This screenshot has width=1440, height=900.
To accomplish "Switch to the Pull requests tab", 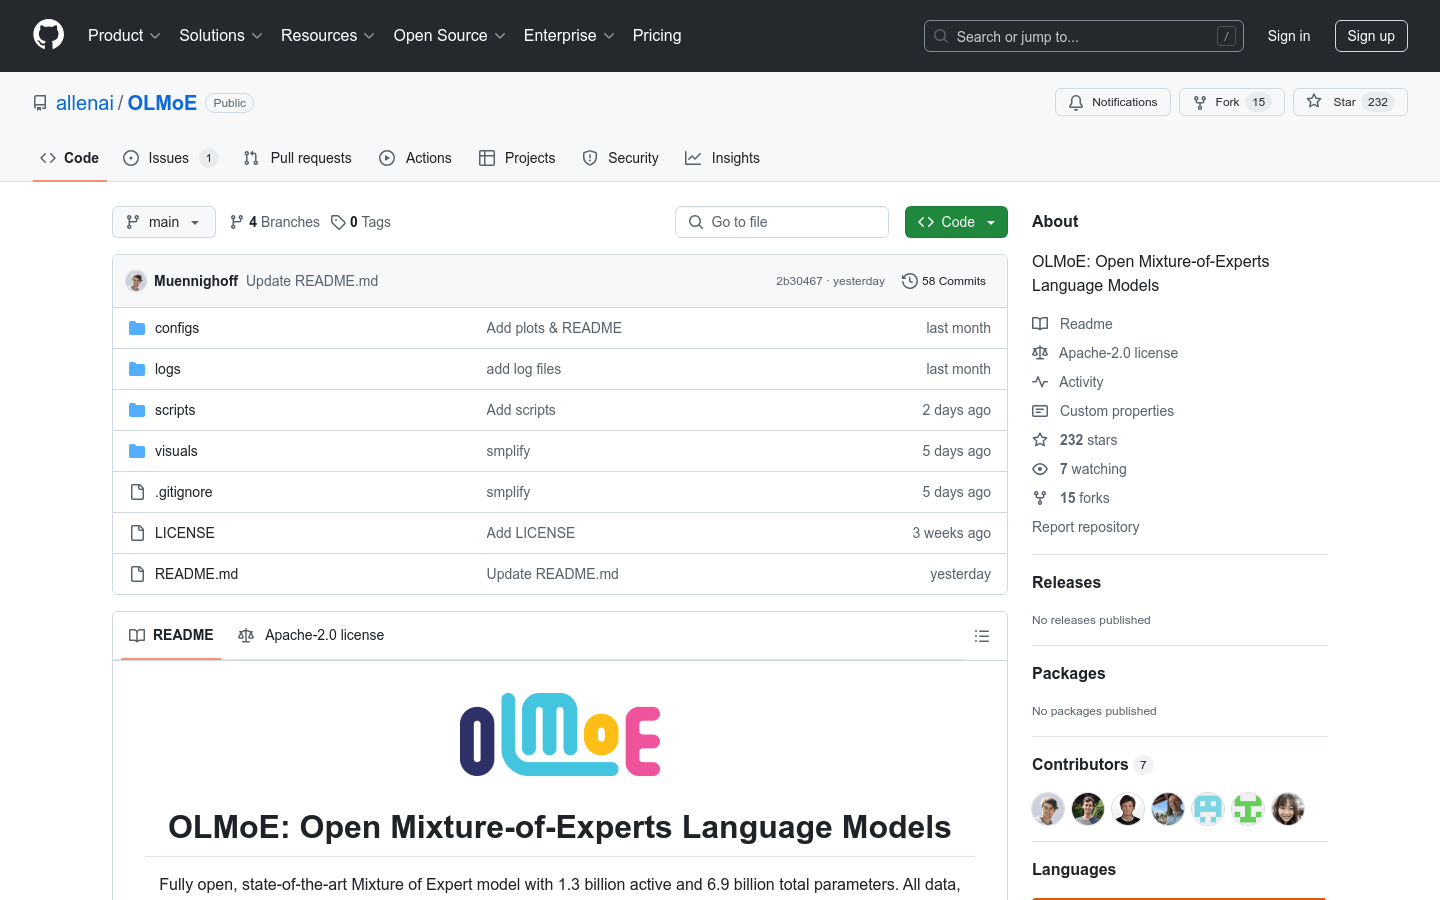I will coord(297,158).
